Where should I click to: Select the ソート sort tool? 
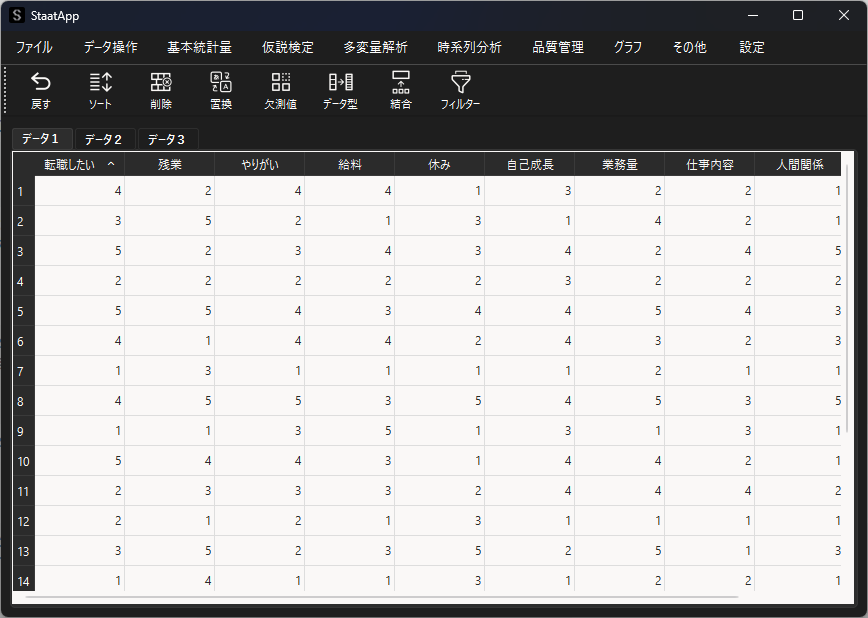pos(100,89)
